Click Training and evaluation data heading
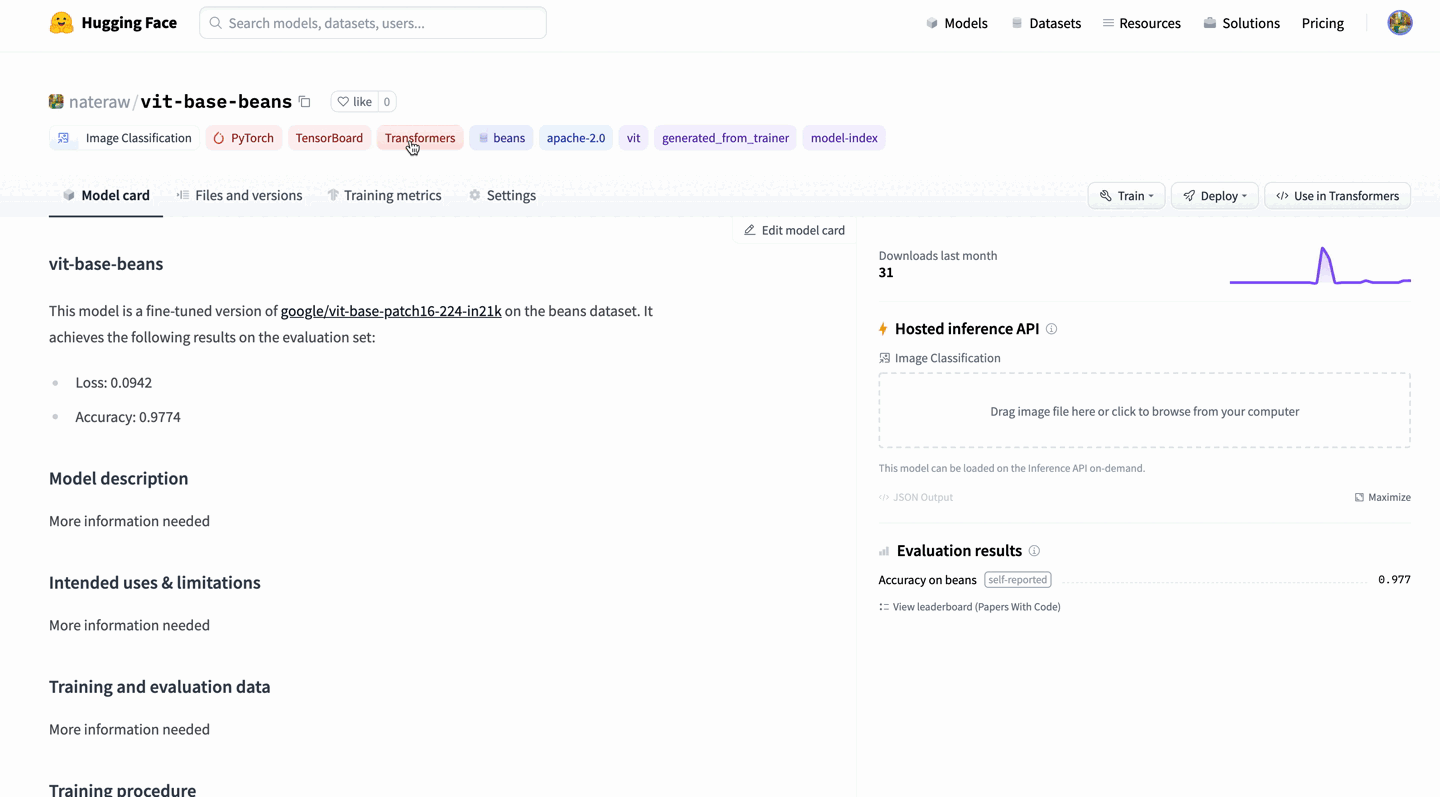The width and height of the screenshot is (1440, 797). (160, 687)
